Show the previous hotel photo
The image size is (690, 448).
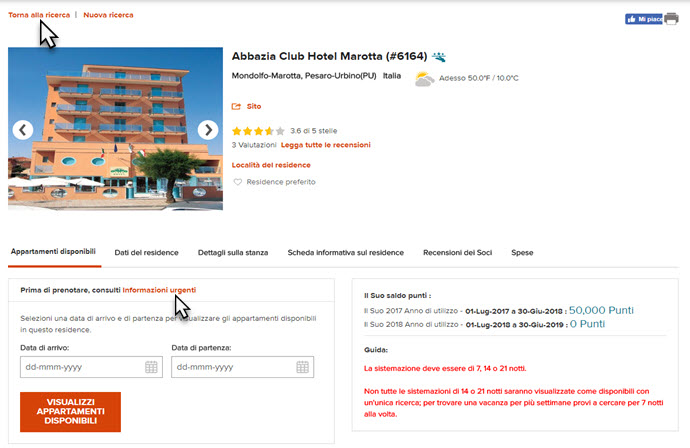pos(23,130)
